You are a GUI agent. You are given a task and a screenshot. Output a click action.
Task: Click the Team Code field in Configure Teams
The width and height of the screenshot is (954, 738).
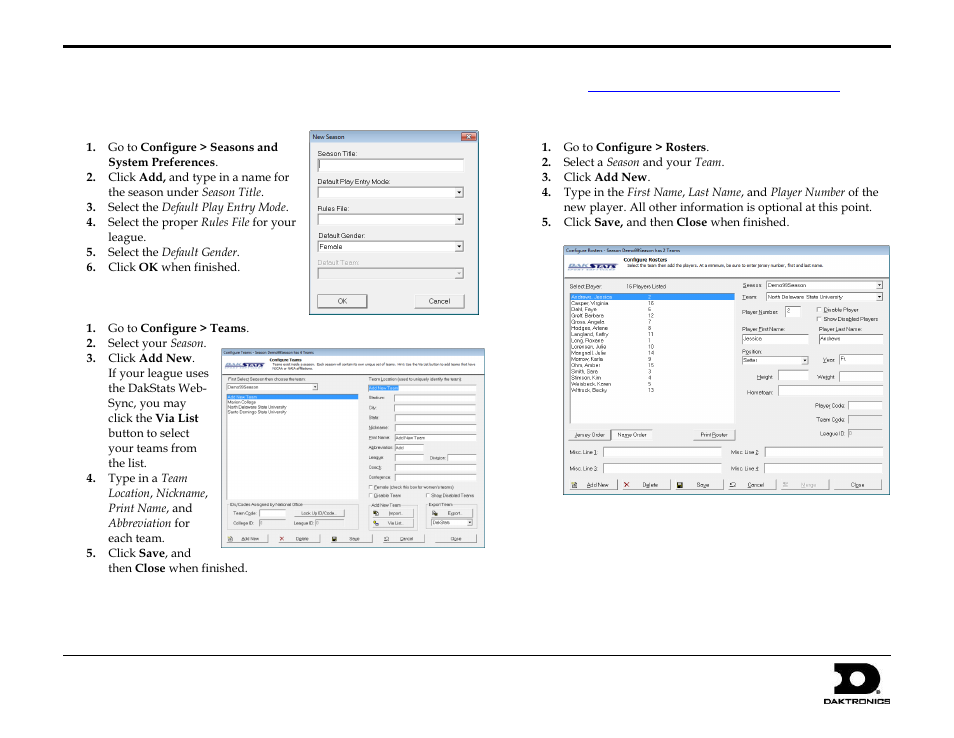[273, 513]
